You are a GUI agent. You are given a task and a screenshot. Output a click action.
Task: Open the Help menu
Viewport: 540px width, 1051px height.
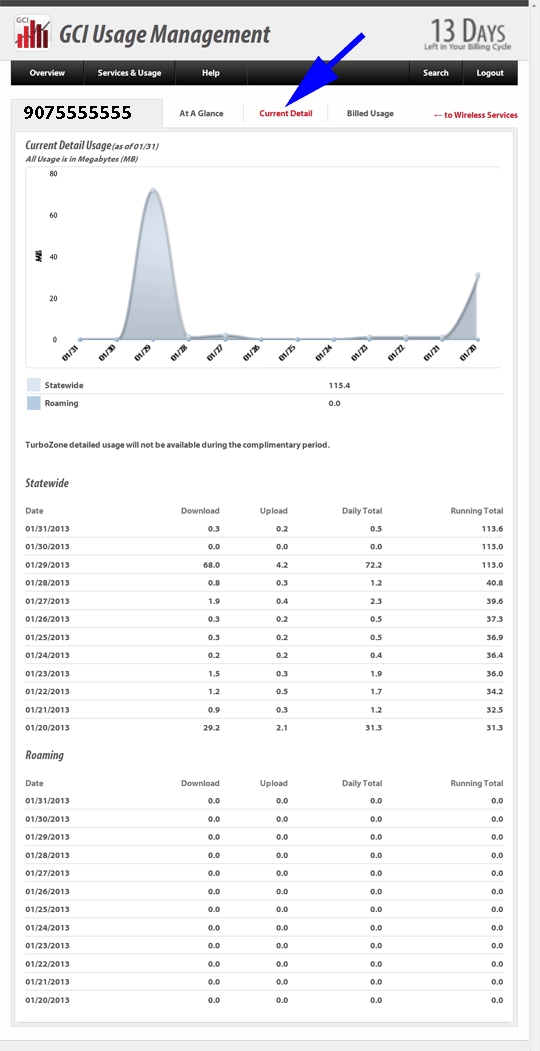[211, 73]
